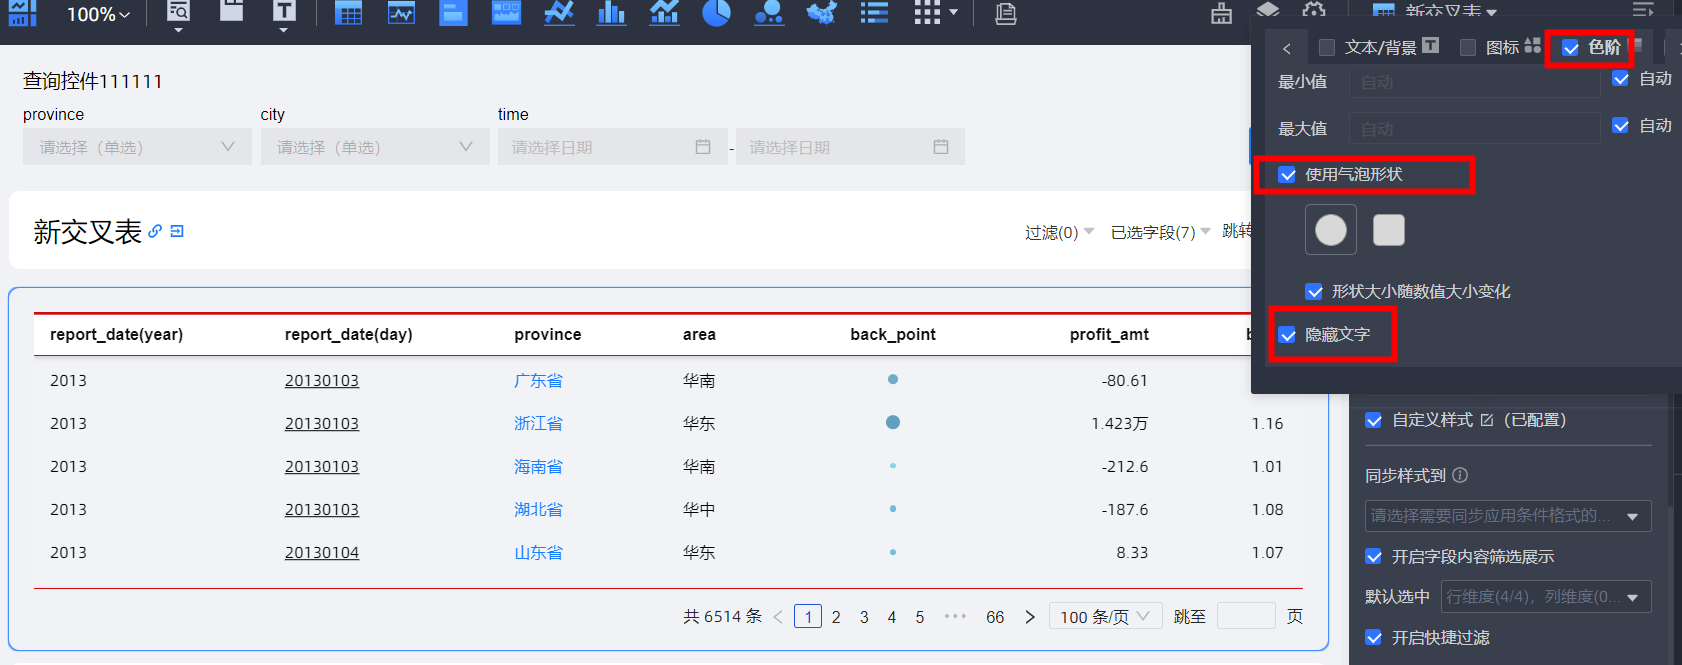Screen dimensions: 1682x665
Task: Click the link icon beside 新交叉表 title
Action: pos(155,231)
